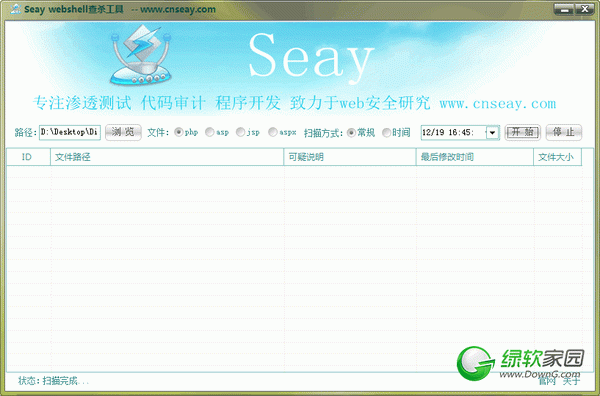Click the 浏览 browse button

pos(123,132)
